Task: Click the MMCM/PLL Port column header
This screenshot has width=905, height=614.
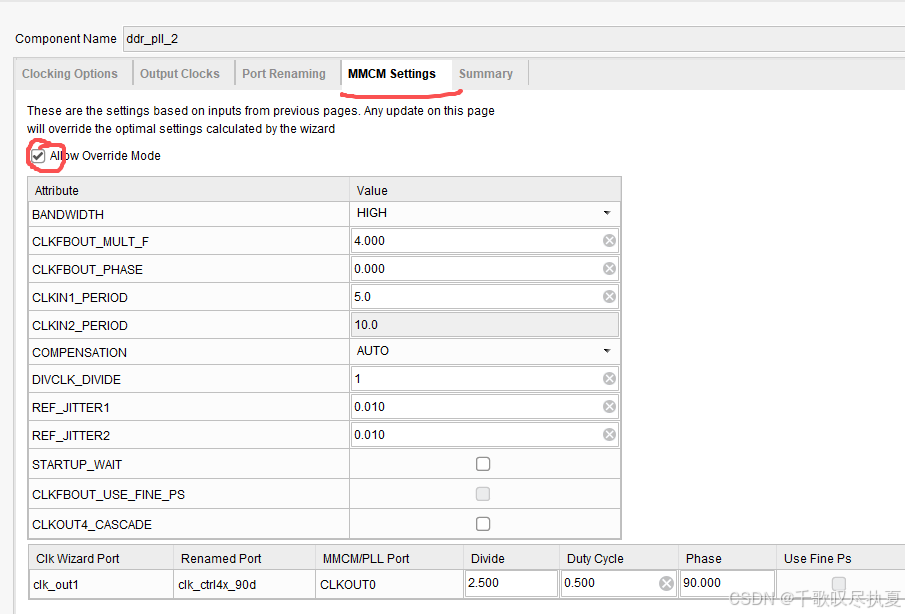Action: 389,559
